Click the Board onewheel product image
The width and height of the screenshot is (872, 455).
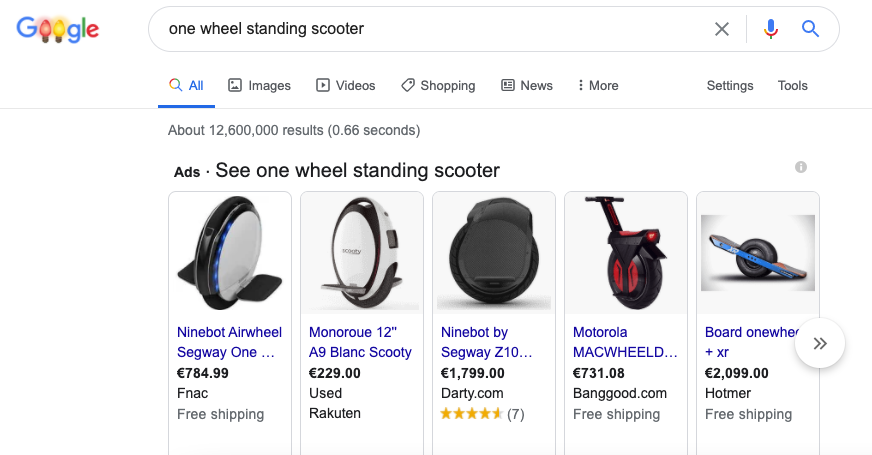coord(758,254)
